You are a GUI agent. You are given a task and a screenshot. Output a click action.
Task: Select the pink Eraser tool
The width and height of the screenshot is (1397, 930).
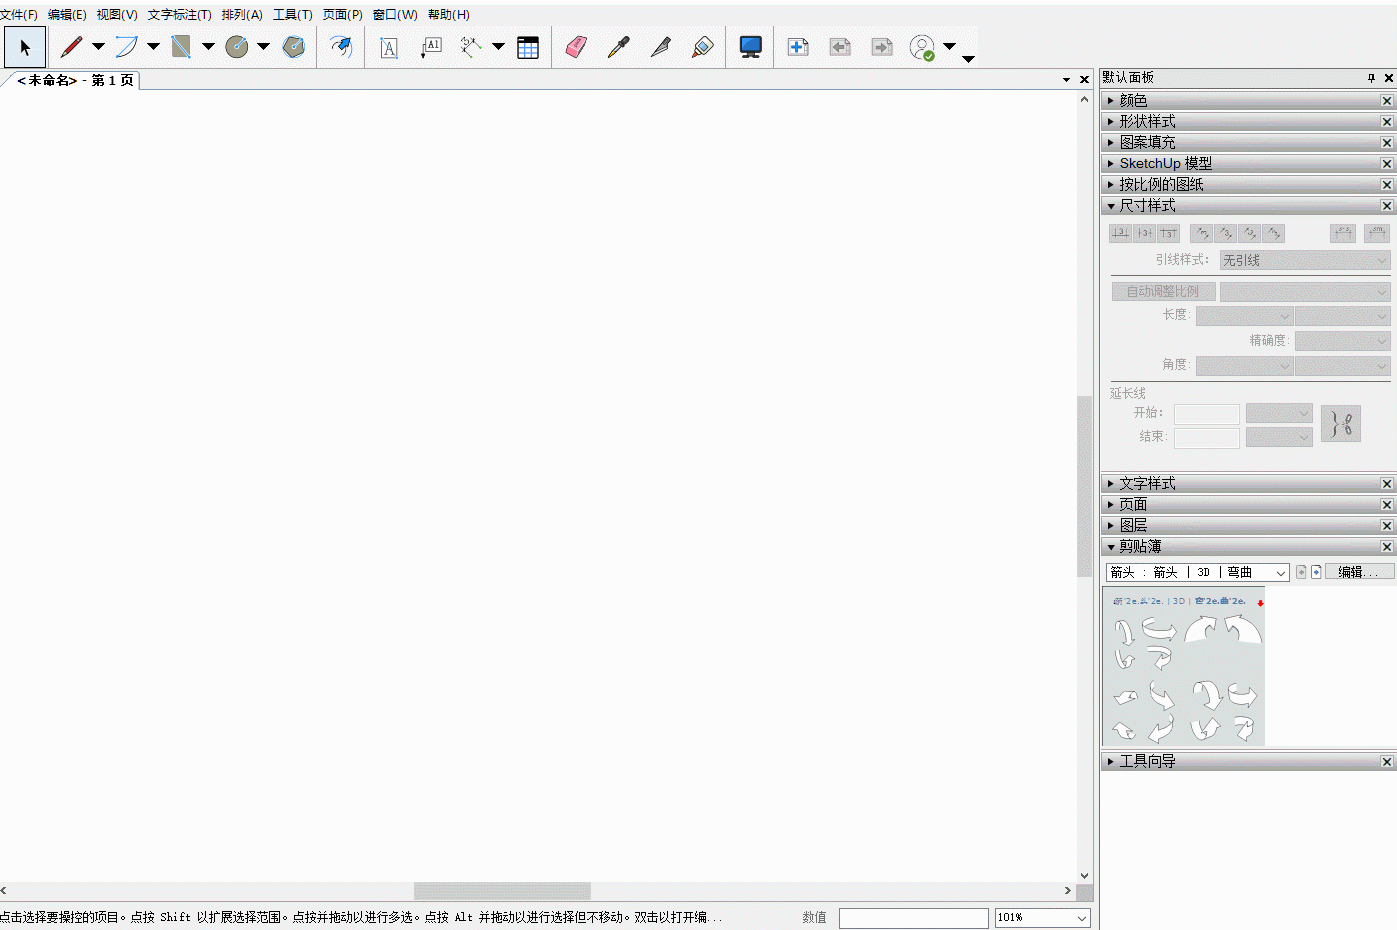(x=576, y=47)
